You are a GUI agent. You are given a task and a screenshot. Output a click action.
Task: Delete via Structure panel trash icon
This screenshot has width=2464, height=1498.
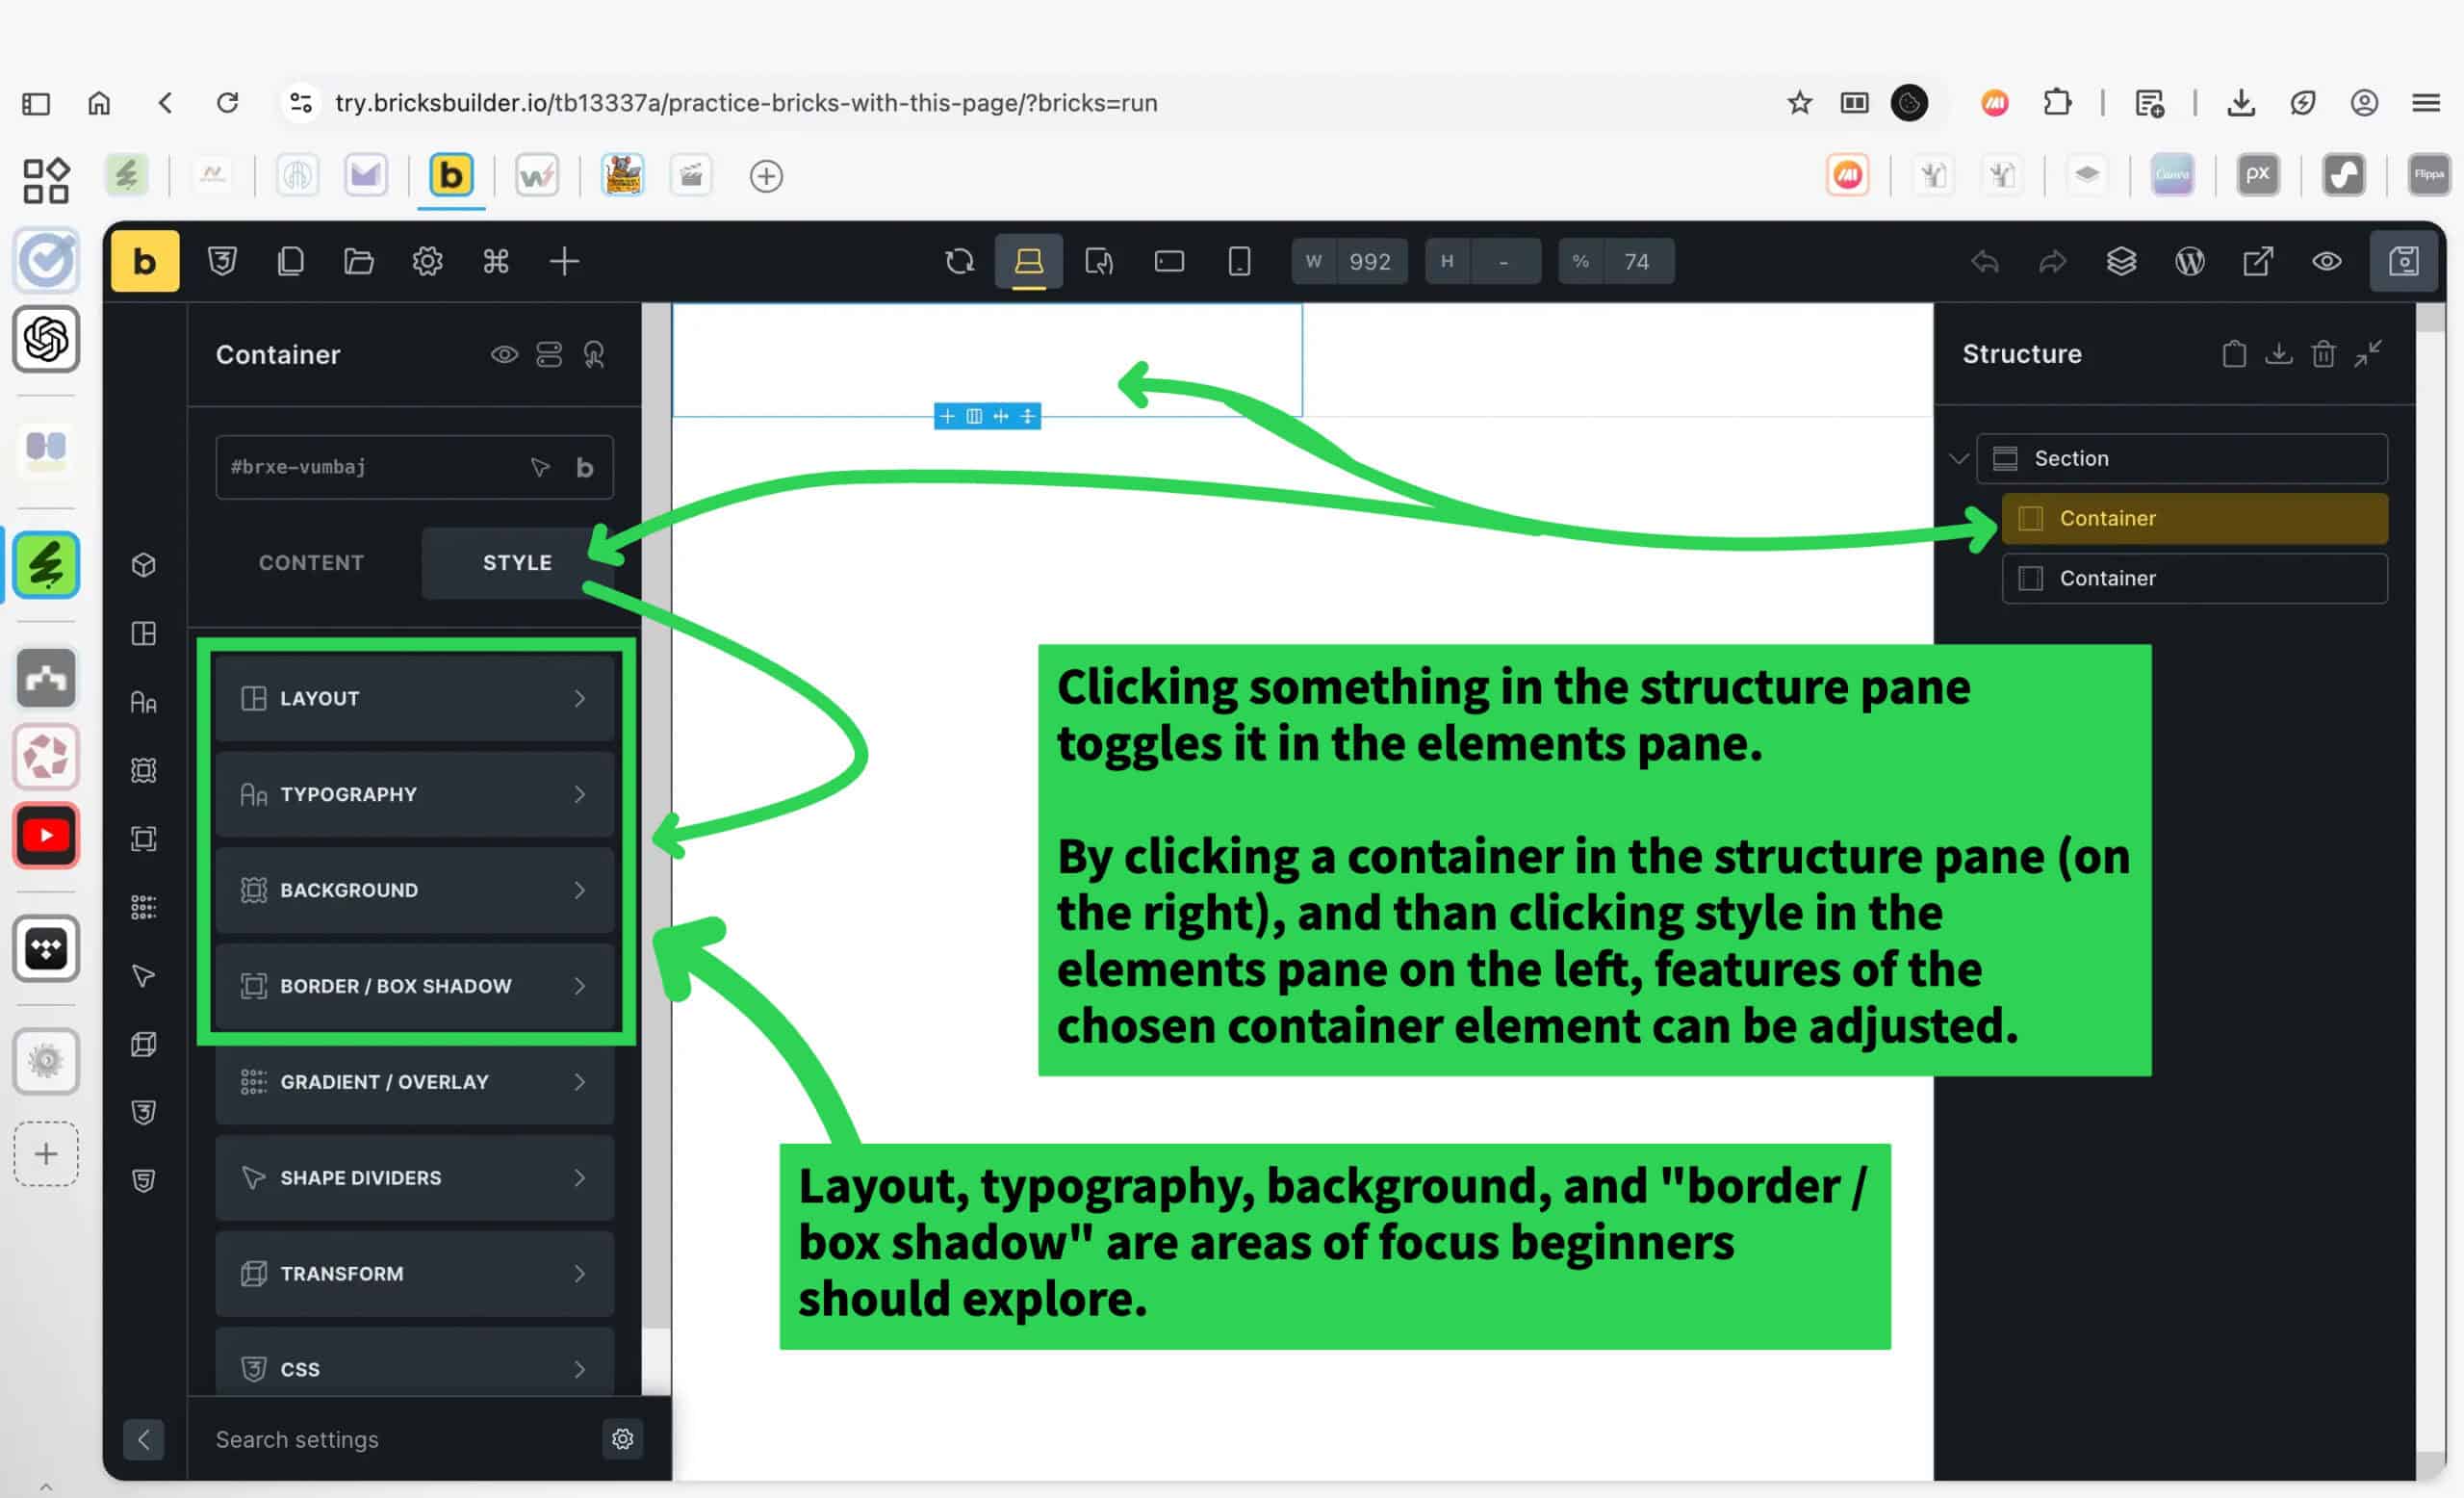[x=2322, y=354]
